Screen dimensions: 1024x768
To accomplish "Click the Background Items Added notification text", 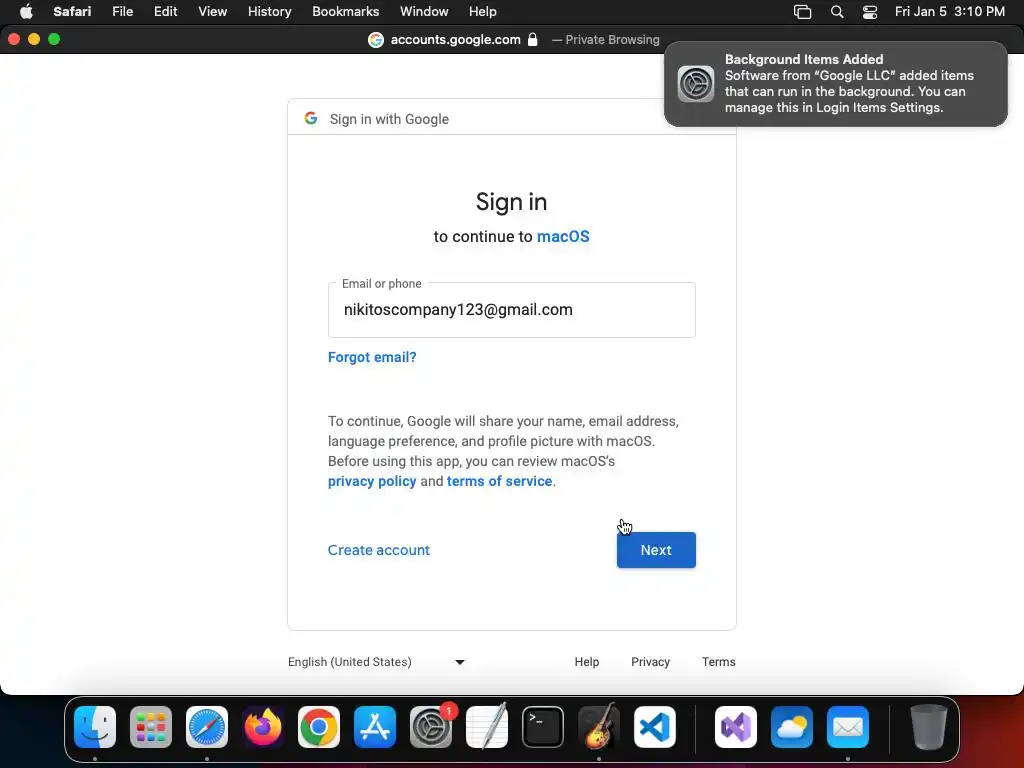I will pos(849,84).
